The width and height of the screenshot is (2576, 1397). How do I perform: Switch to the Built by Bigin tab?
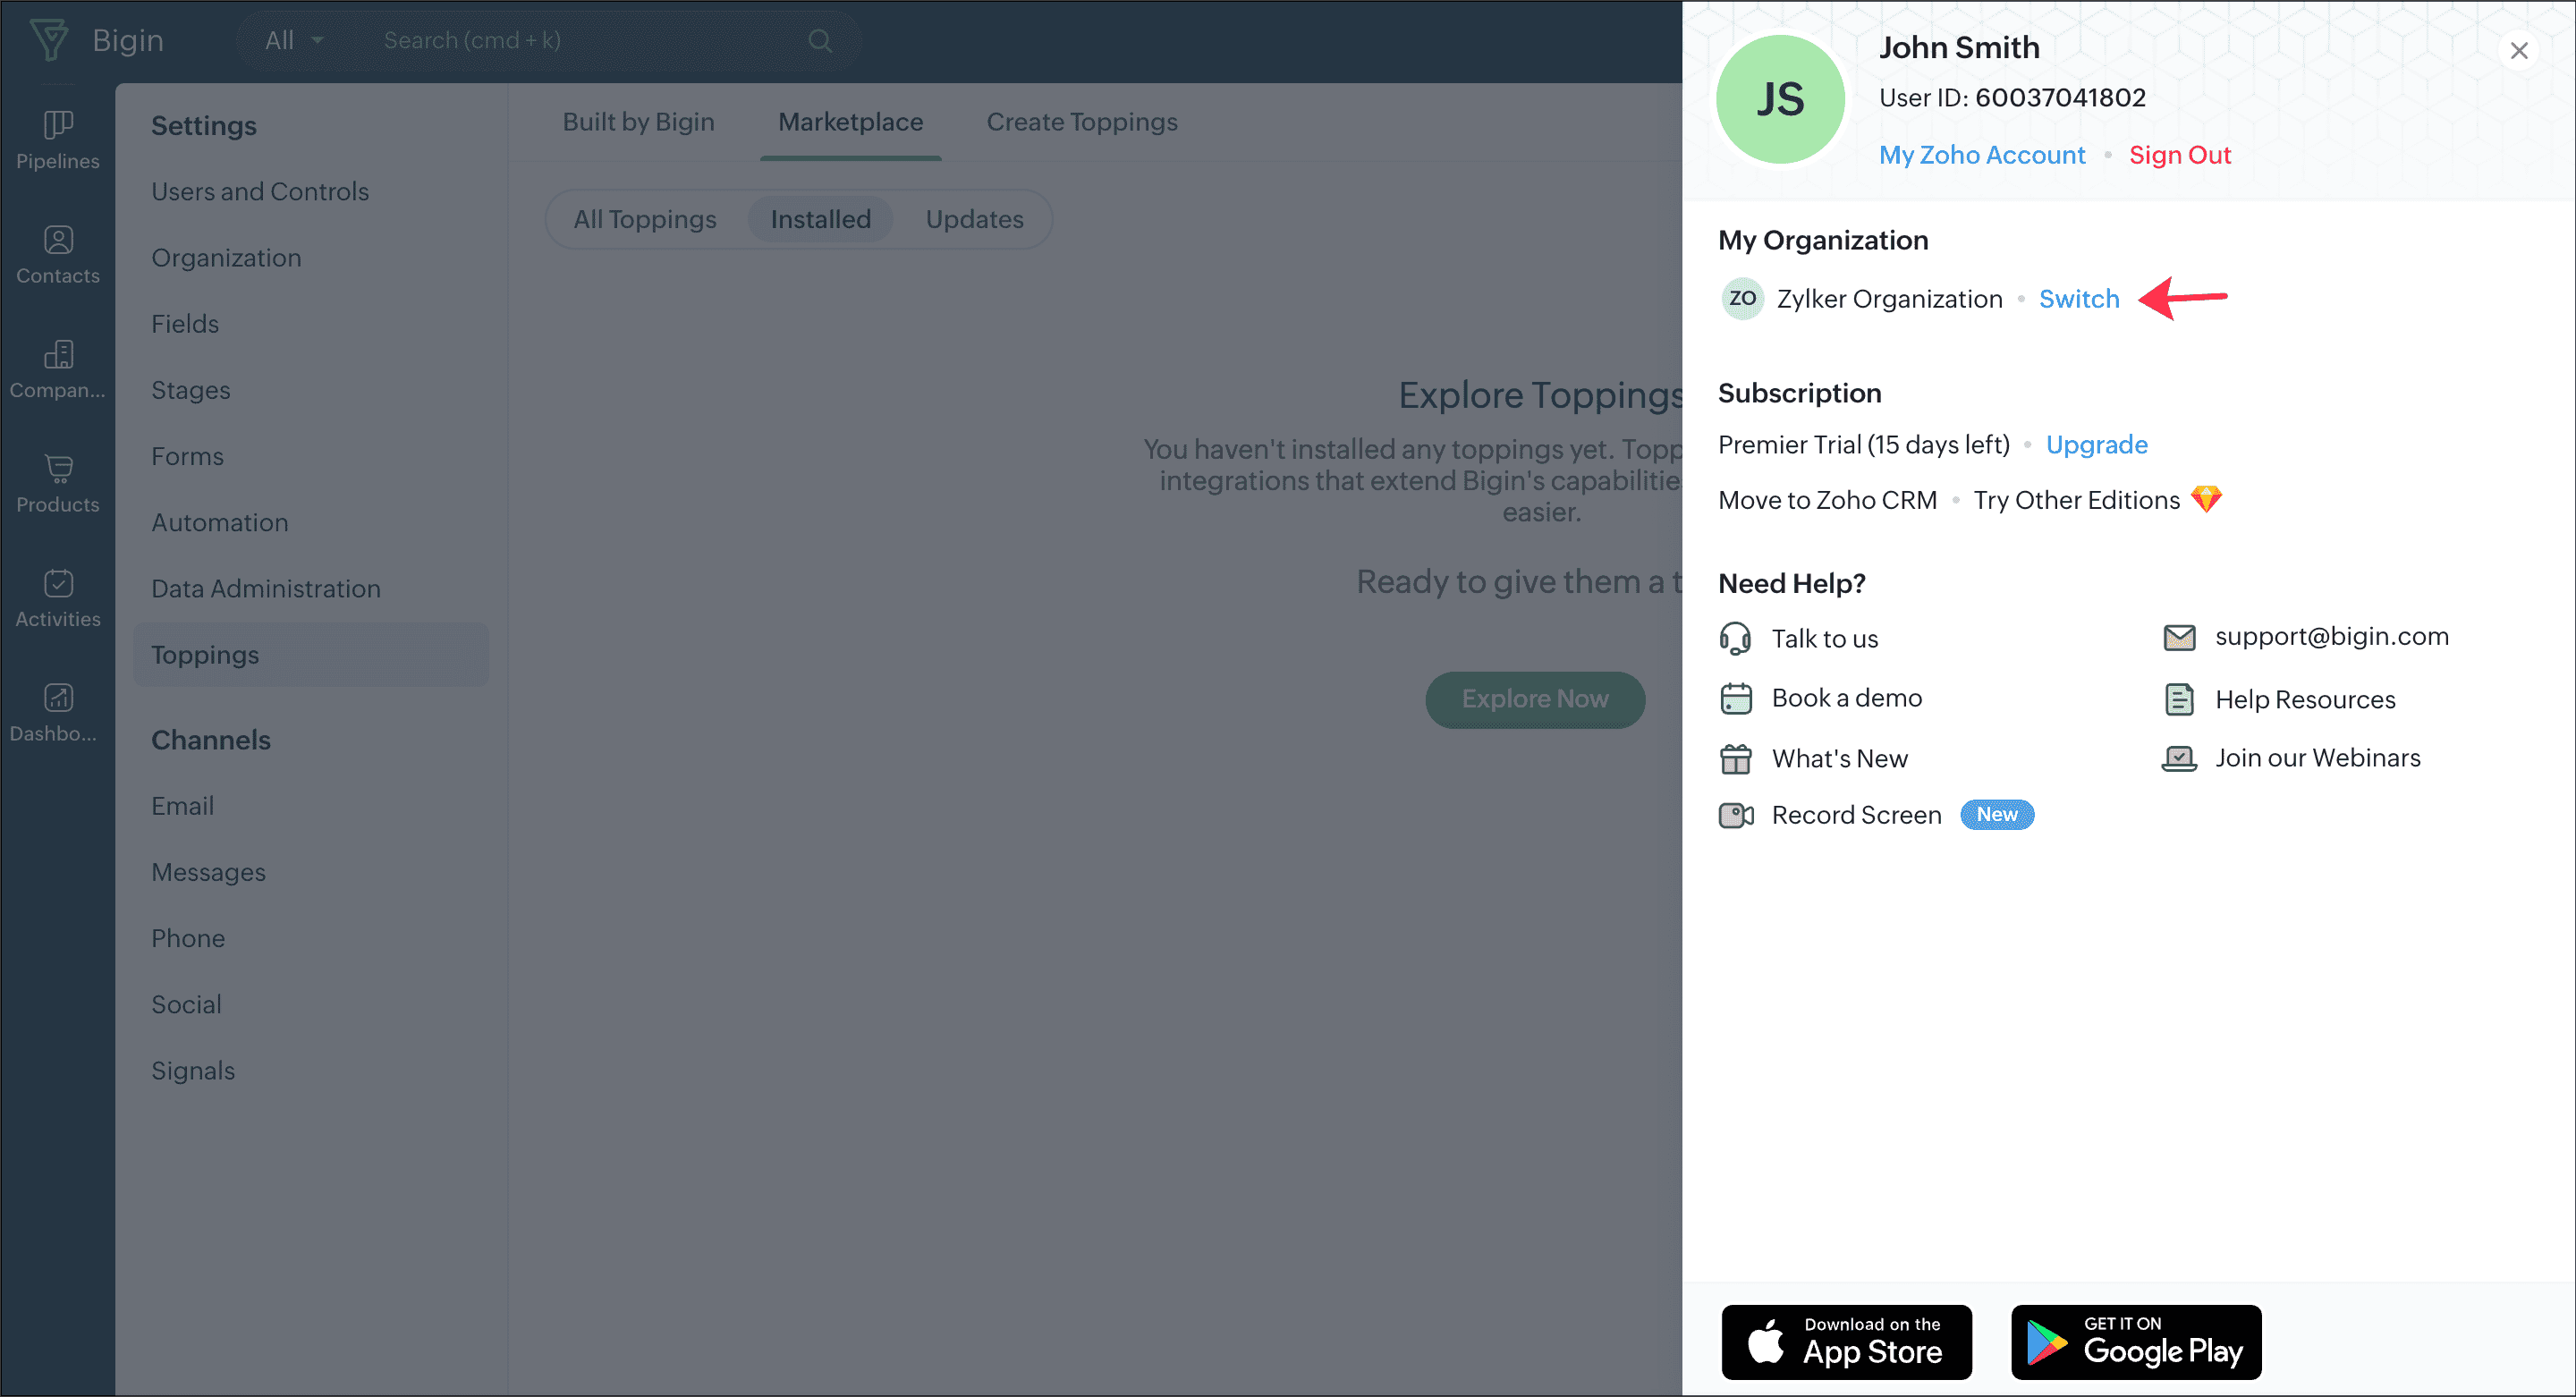tap(638, 122)
